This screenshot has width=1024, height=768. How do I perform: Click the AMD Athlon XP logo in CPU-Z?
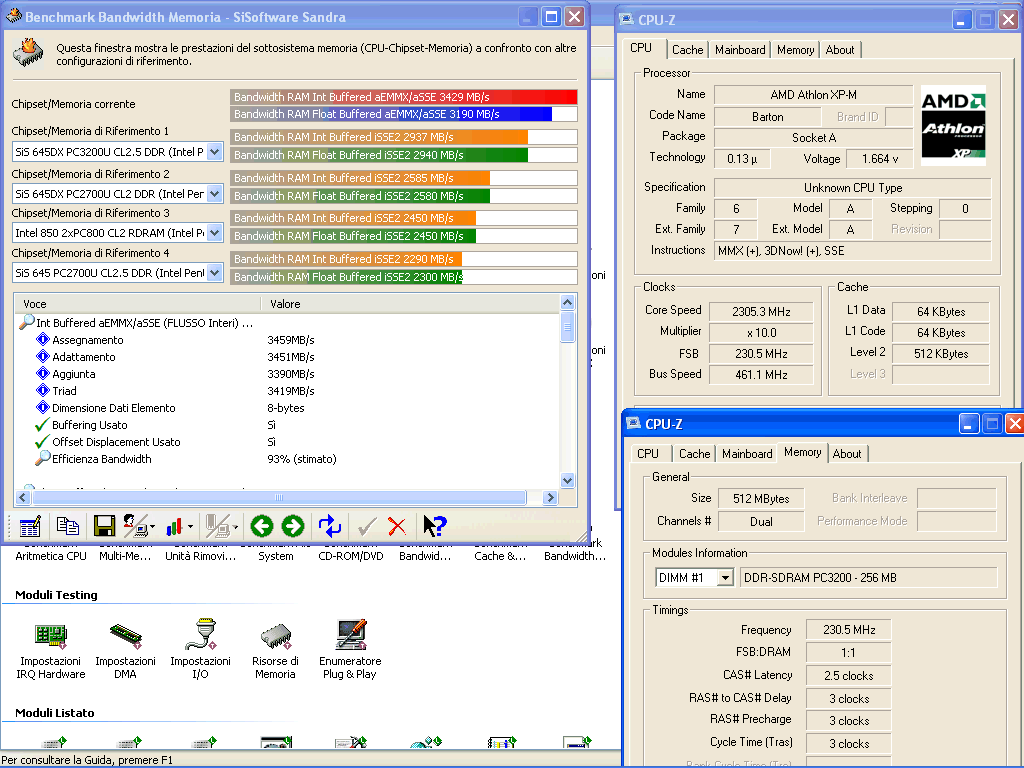pyautogui.click(x=953, y=125)
